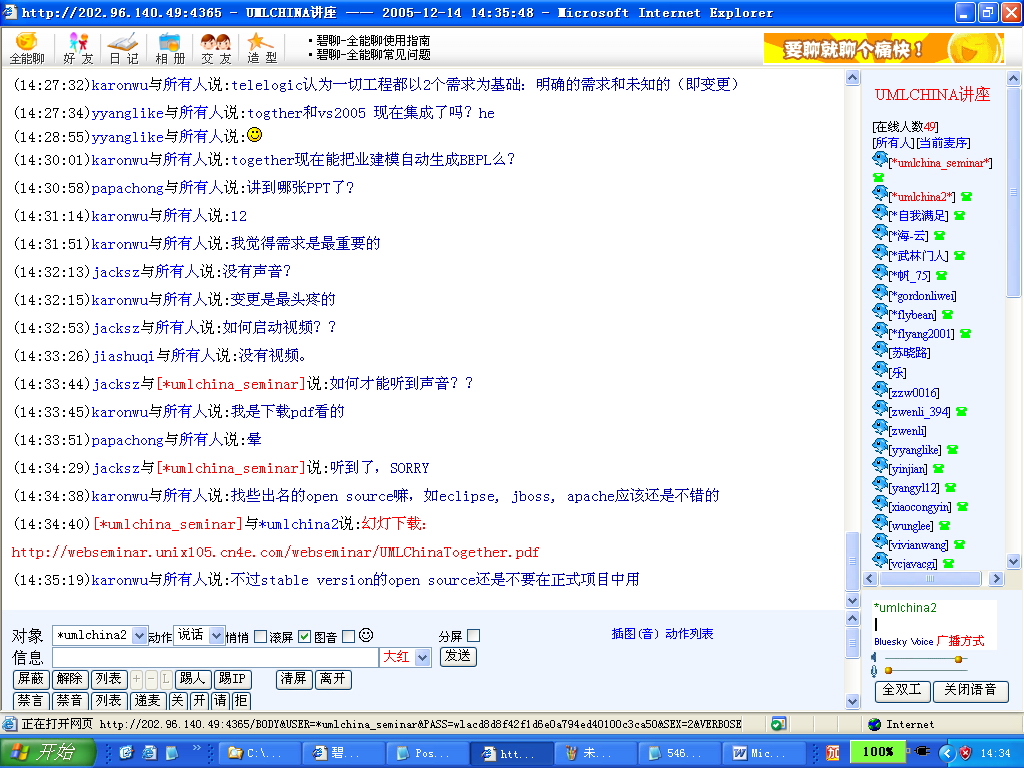
Task: Click green phone icon next to vivianwang
Action: tap(959, 544)
